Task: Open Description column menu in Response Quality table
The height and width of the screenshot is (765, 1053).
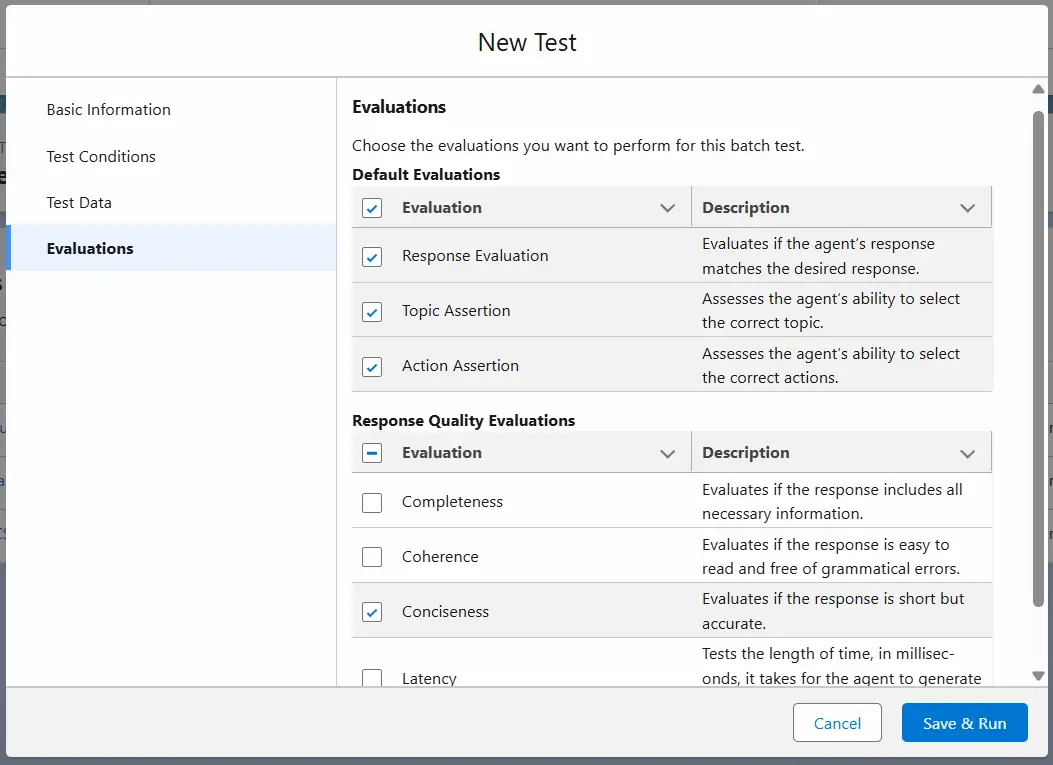Action: pyautogui.click(x=967, y=453)
